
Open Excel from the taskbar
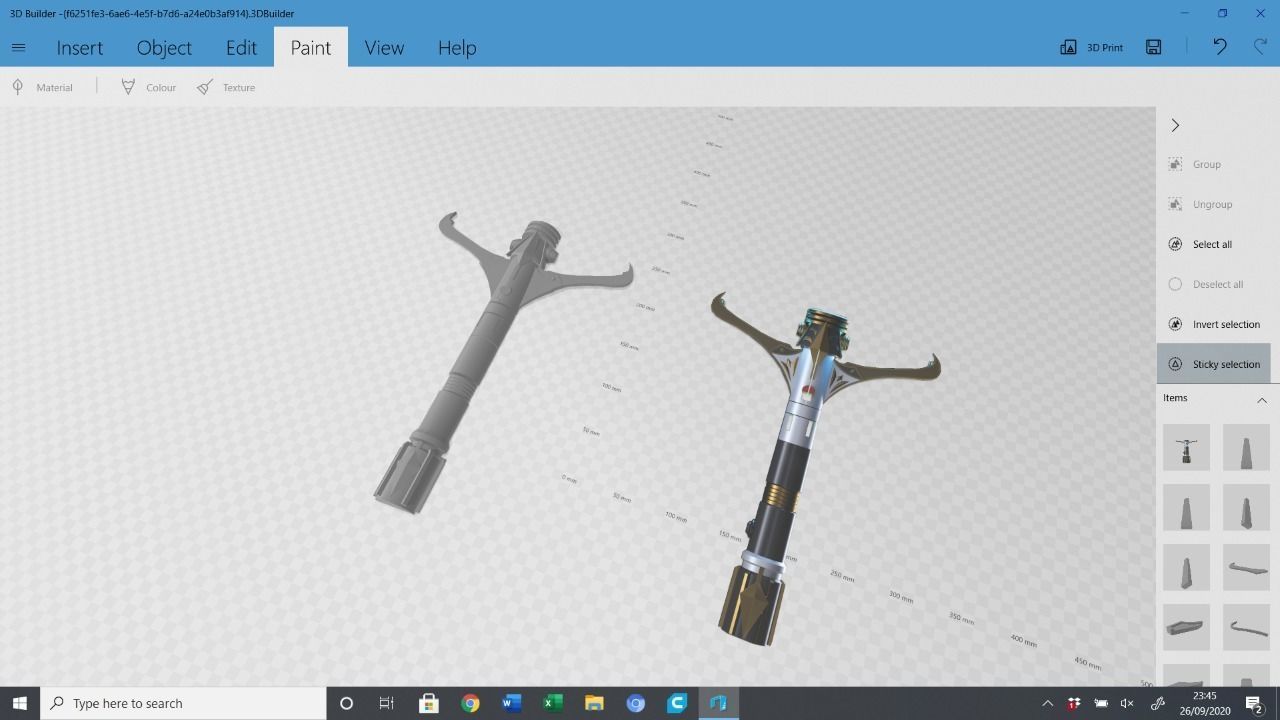pyautogui.click(x=552, y=703)
